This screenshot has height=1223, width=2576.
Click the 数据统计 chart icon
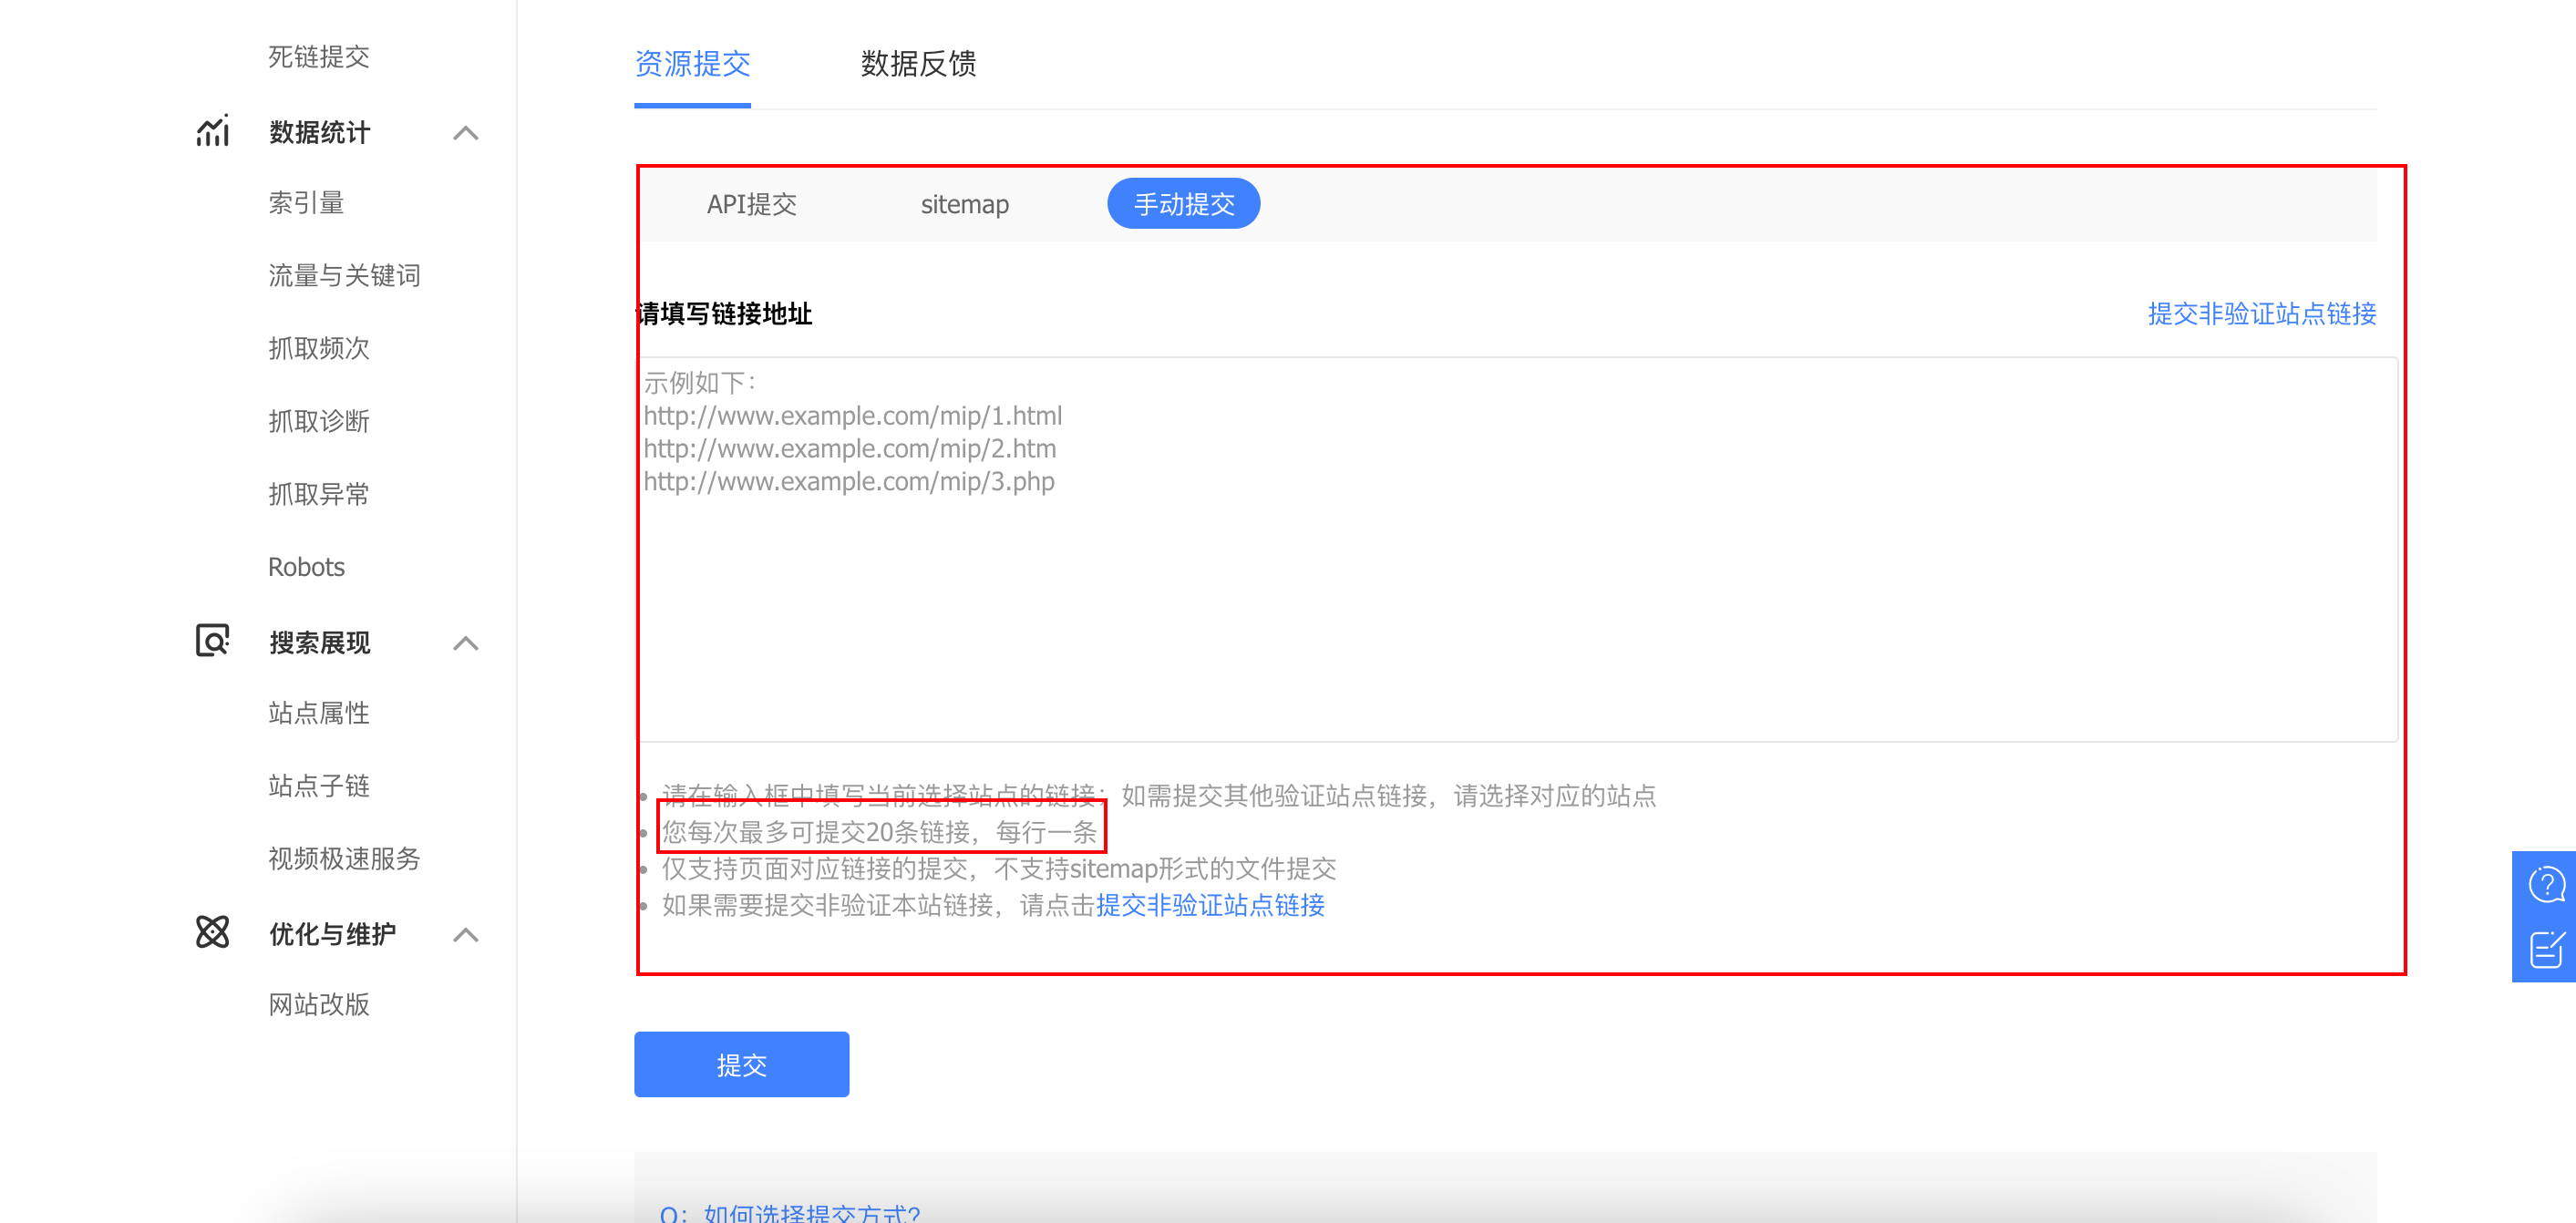point(212,131)
